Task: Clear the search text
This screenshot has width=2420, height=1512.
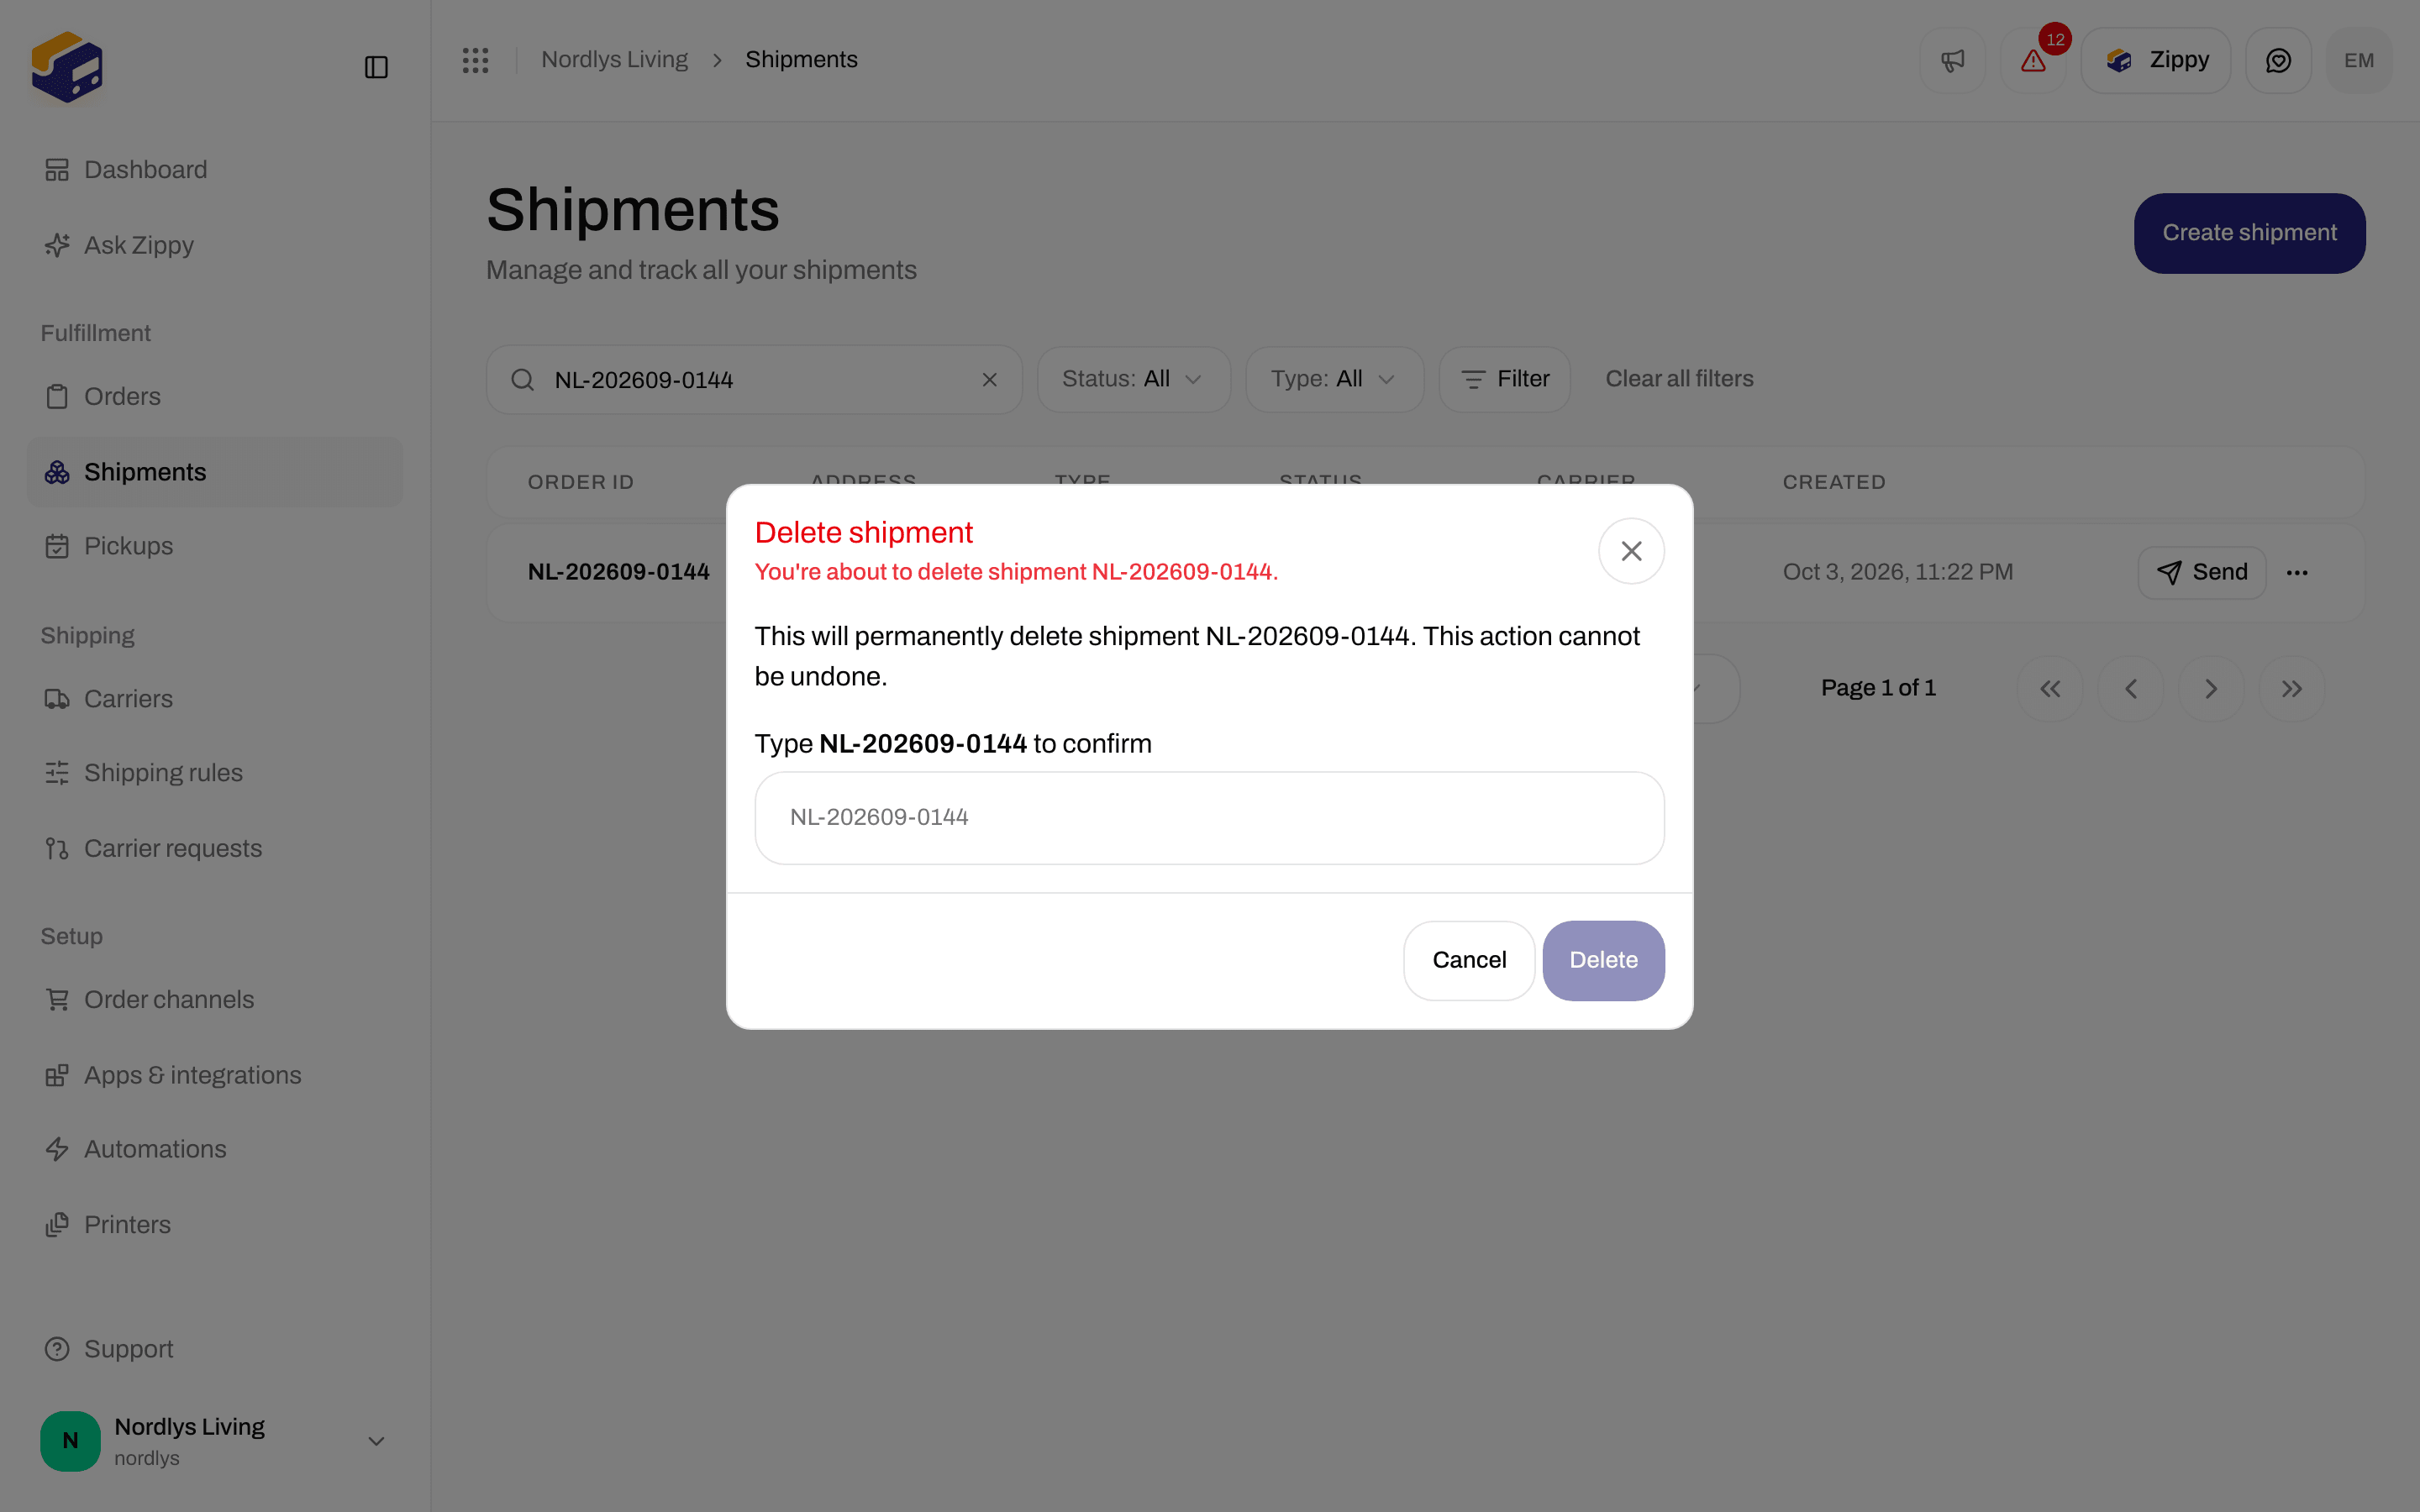Action: click(x=989, y=380)
